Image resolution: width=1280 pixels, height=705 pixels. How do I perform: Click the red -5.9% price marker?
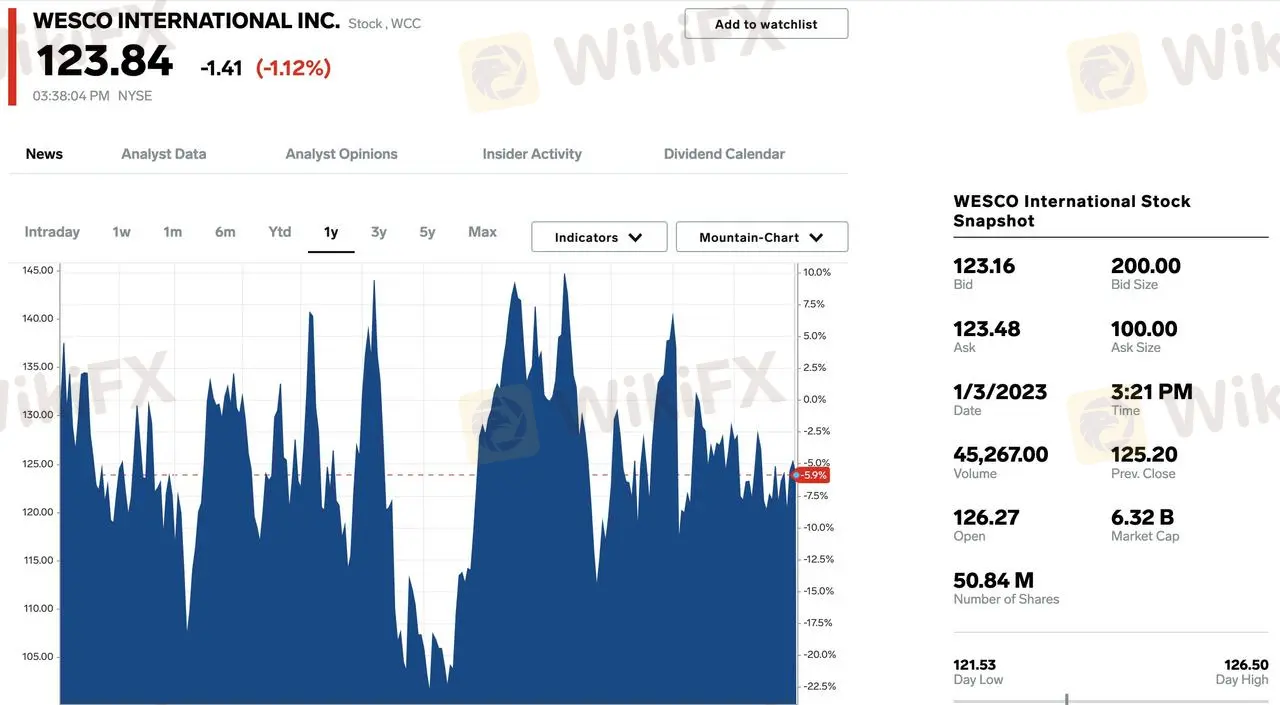814,475
